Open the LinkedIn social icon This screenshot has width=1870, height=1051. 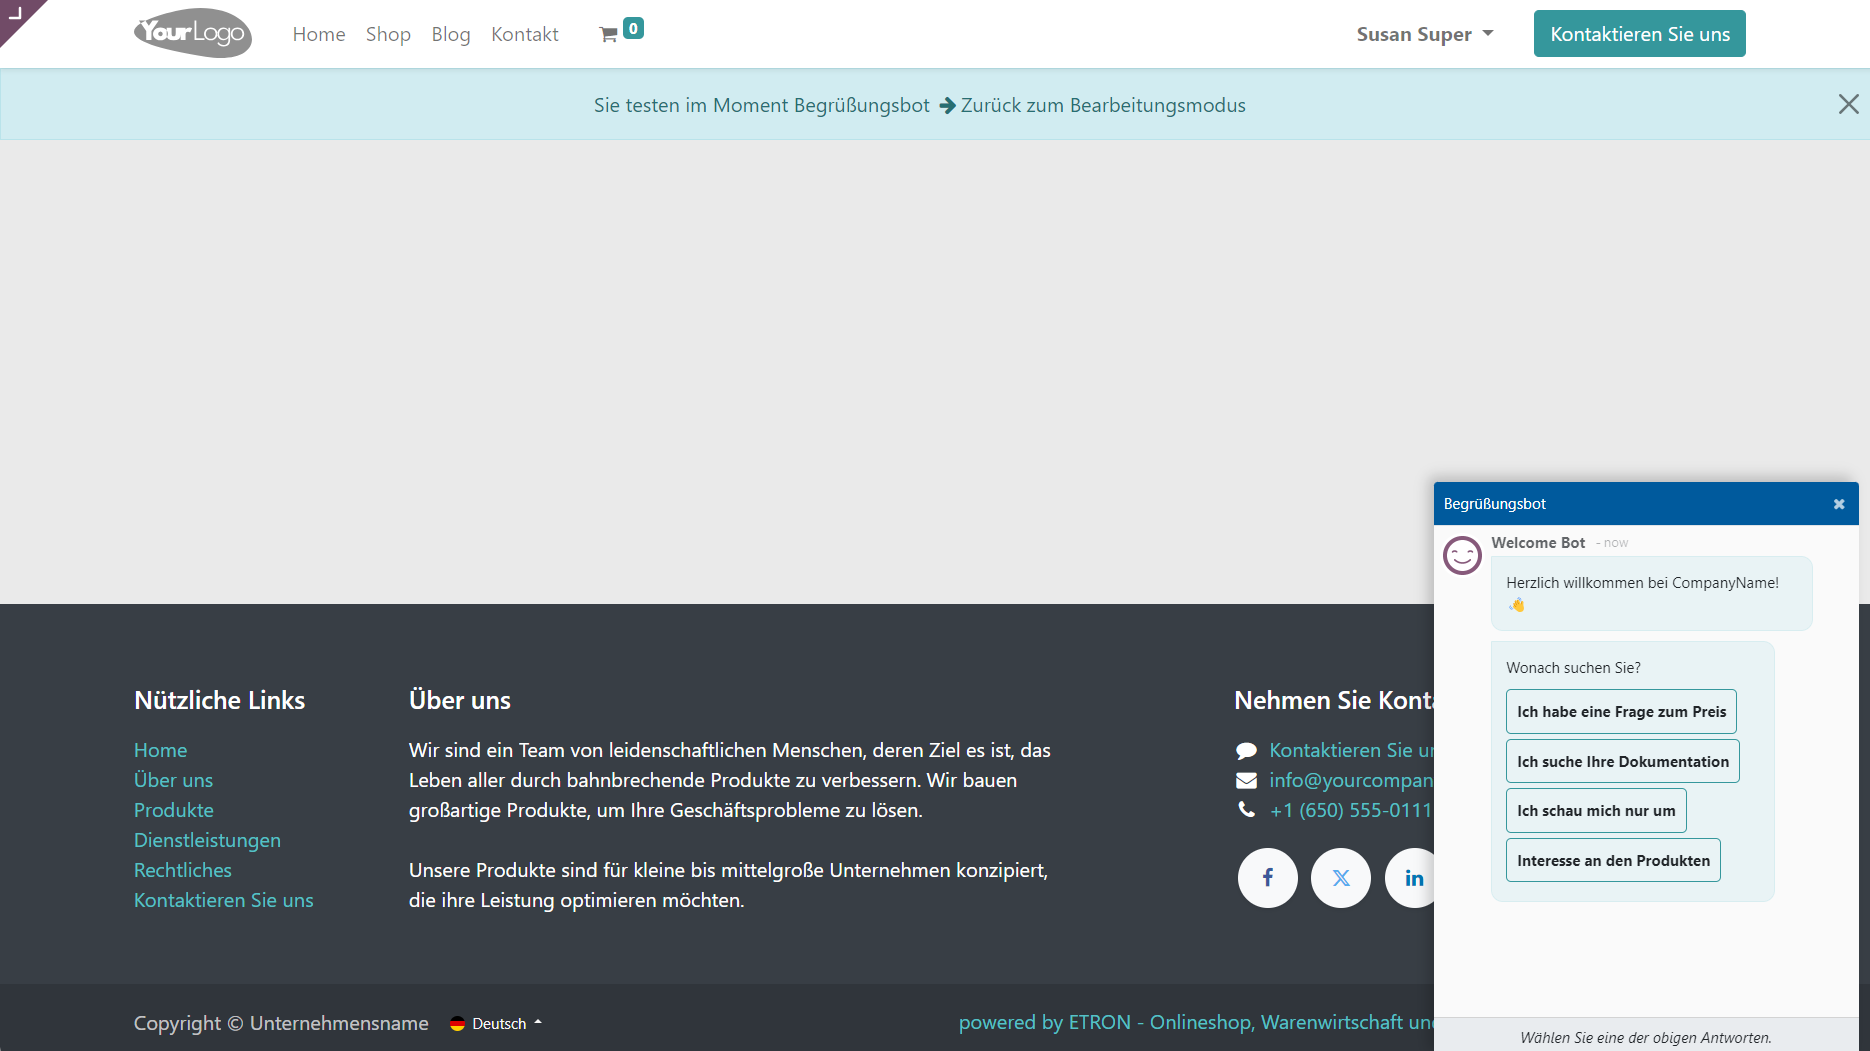(x=1411, y=878)
